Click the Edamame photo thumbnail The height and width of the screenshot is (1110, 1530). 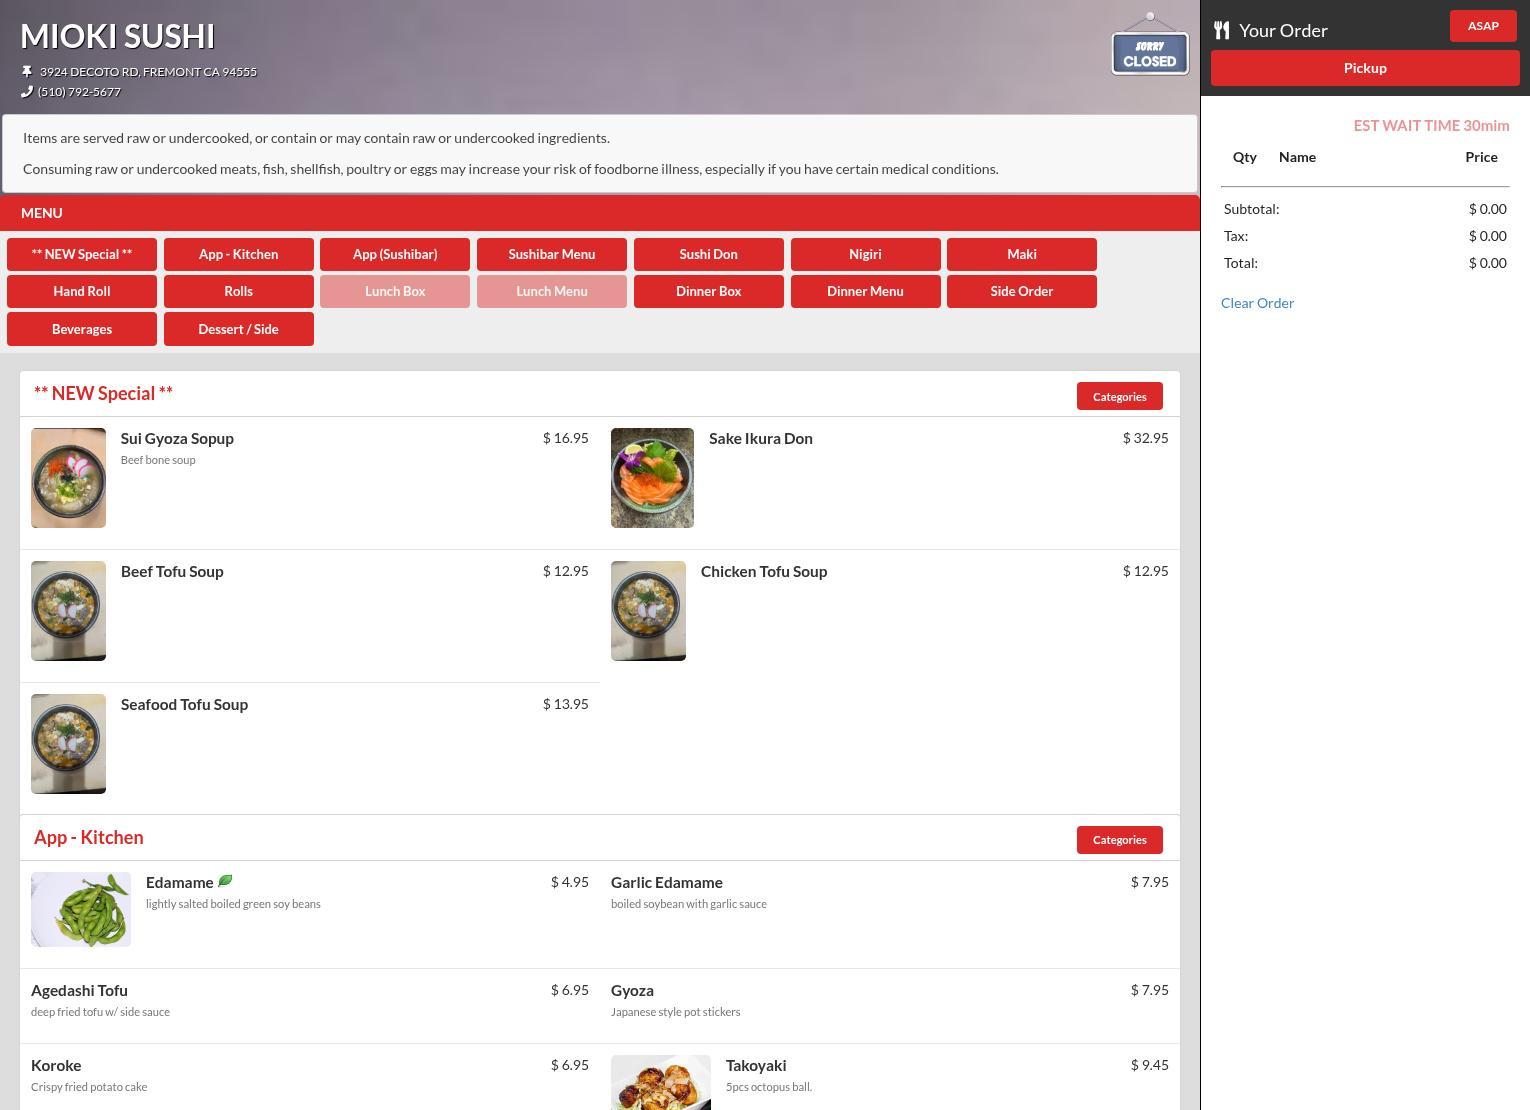(81, 909)
